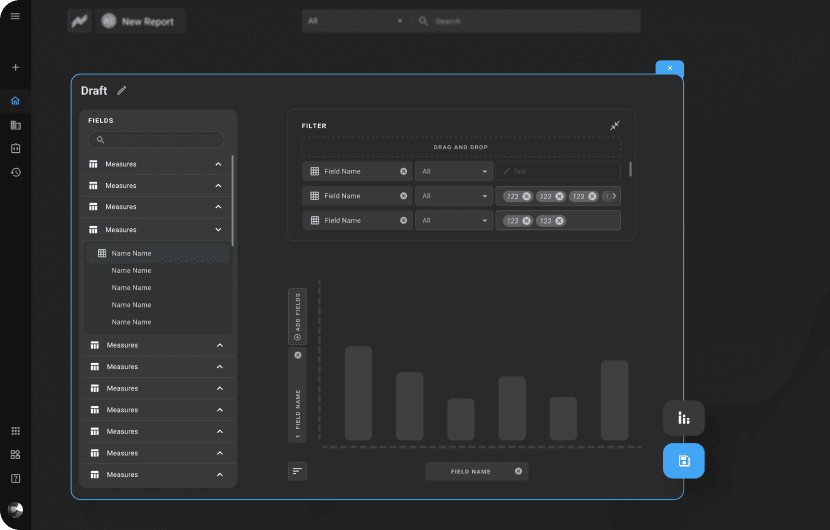Viewport: 830px width, 530px height.
Task: Go to the Home sidebar icon
Action: tap(15, 101)
